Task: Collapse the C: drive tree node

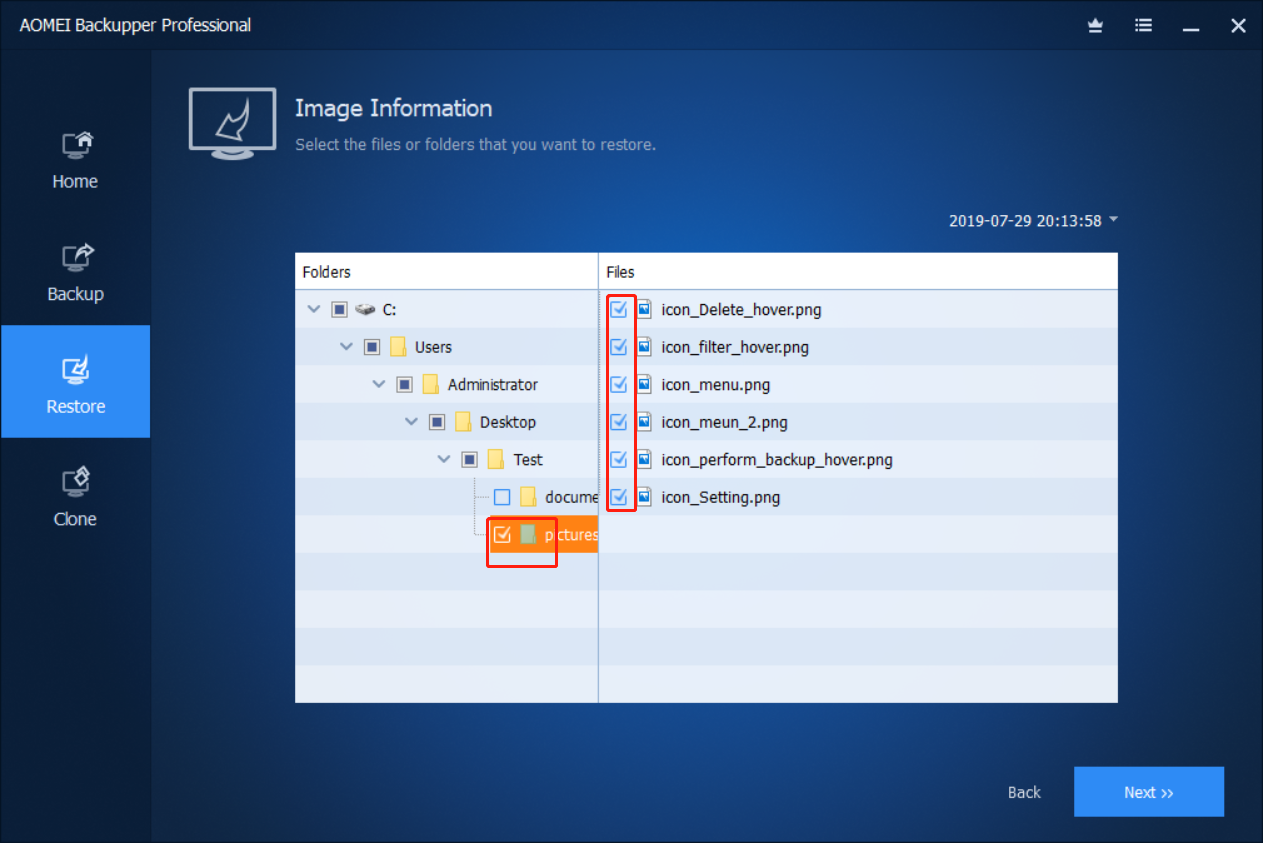Action: coord(313,308)
